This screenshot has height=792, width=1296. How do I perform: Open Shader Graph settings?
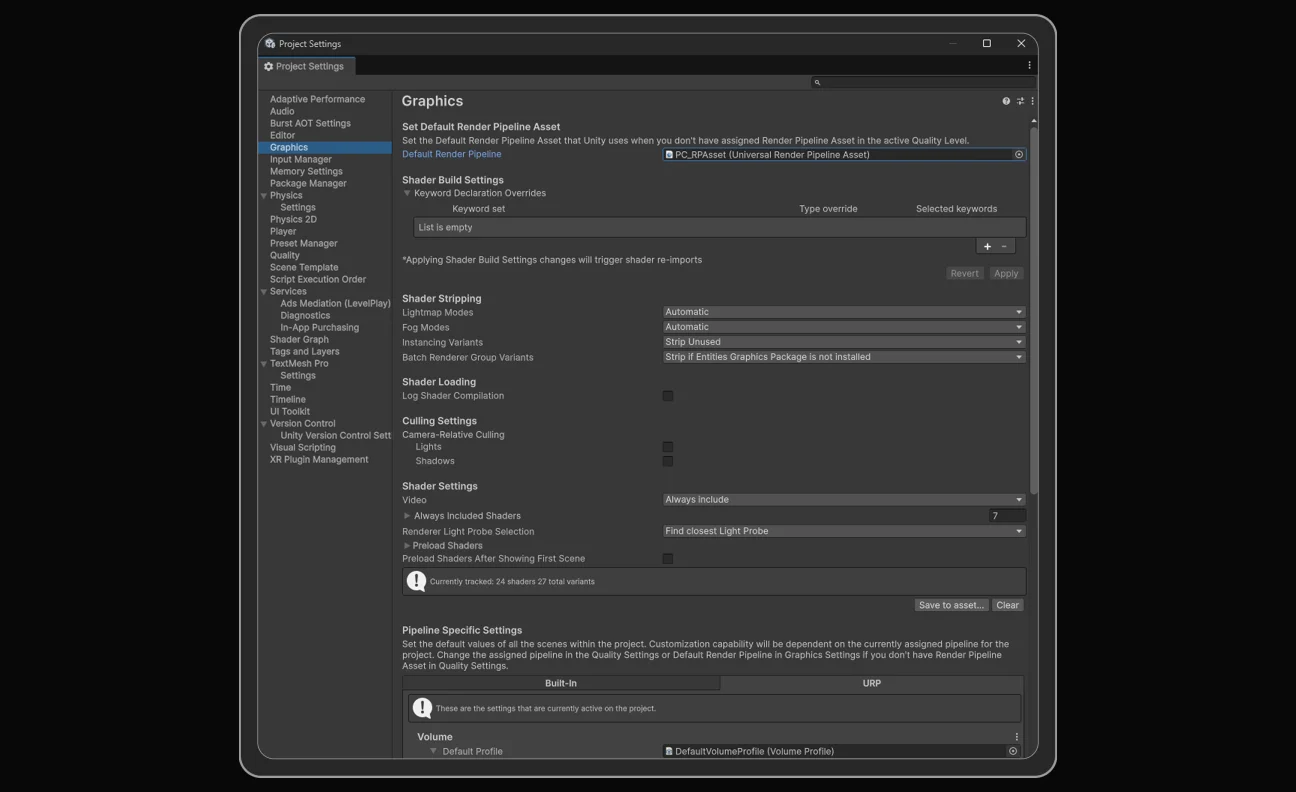click(x=299, y=339)
